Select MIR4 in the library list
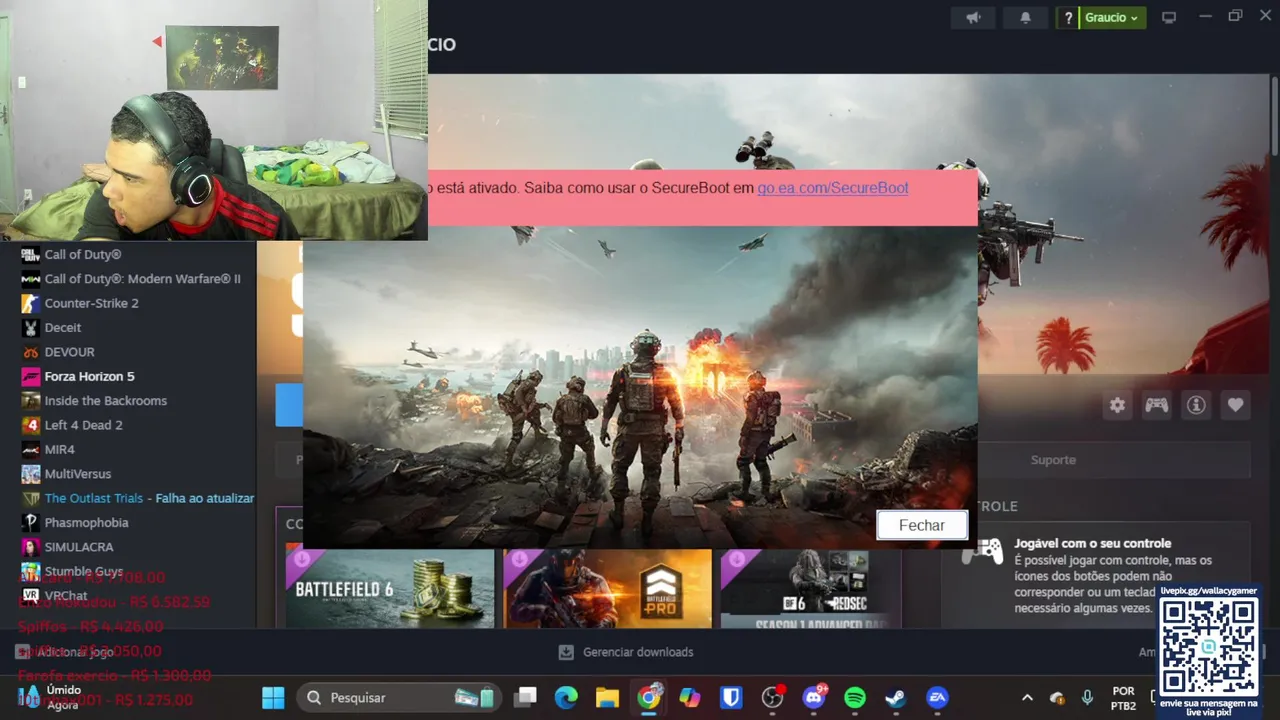The height and width of the screenshot is (720, 1280). coord(59,449)
